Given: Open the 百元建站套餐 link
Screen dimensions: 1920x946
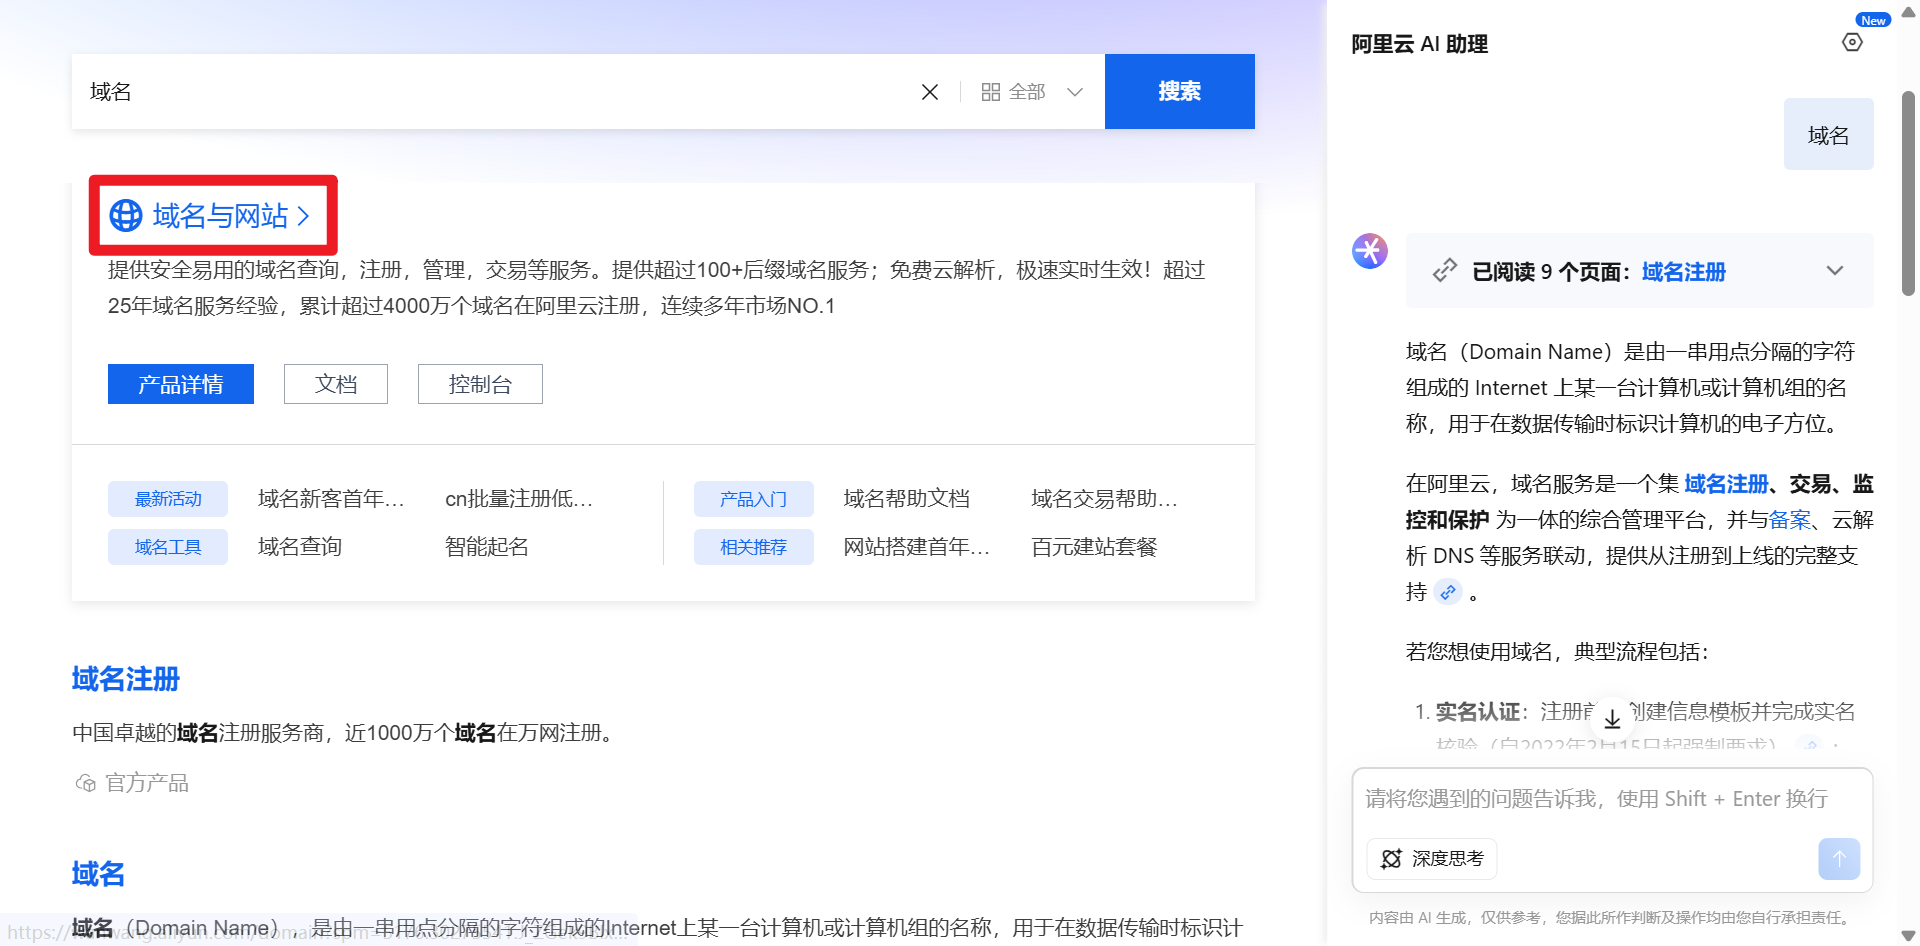Looking at the screenshot, I should [x=1094, y=547].
